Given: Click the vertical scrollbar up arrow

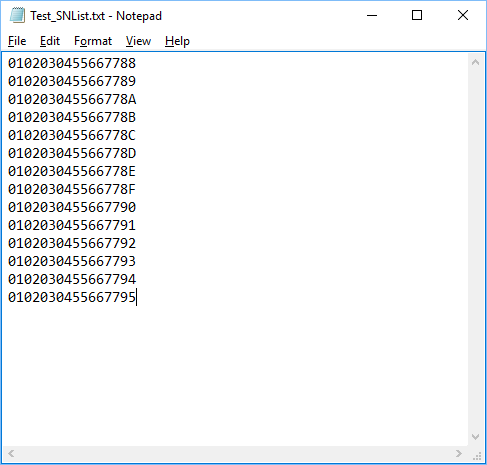Looking at the screenshot, I should click(476, 62).
